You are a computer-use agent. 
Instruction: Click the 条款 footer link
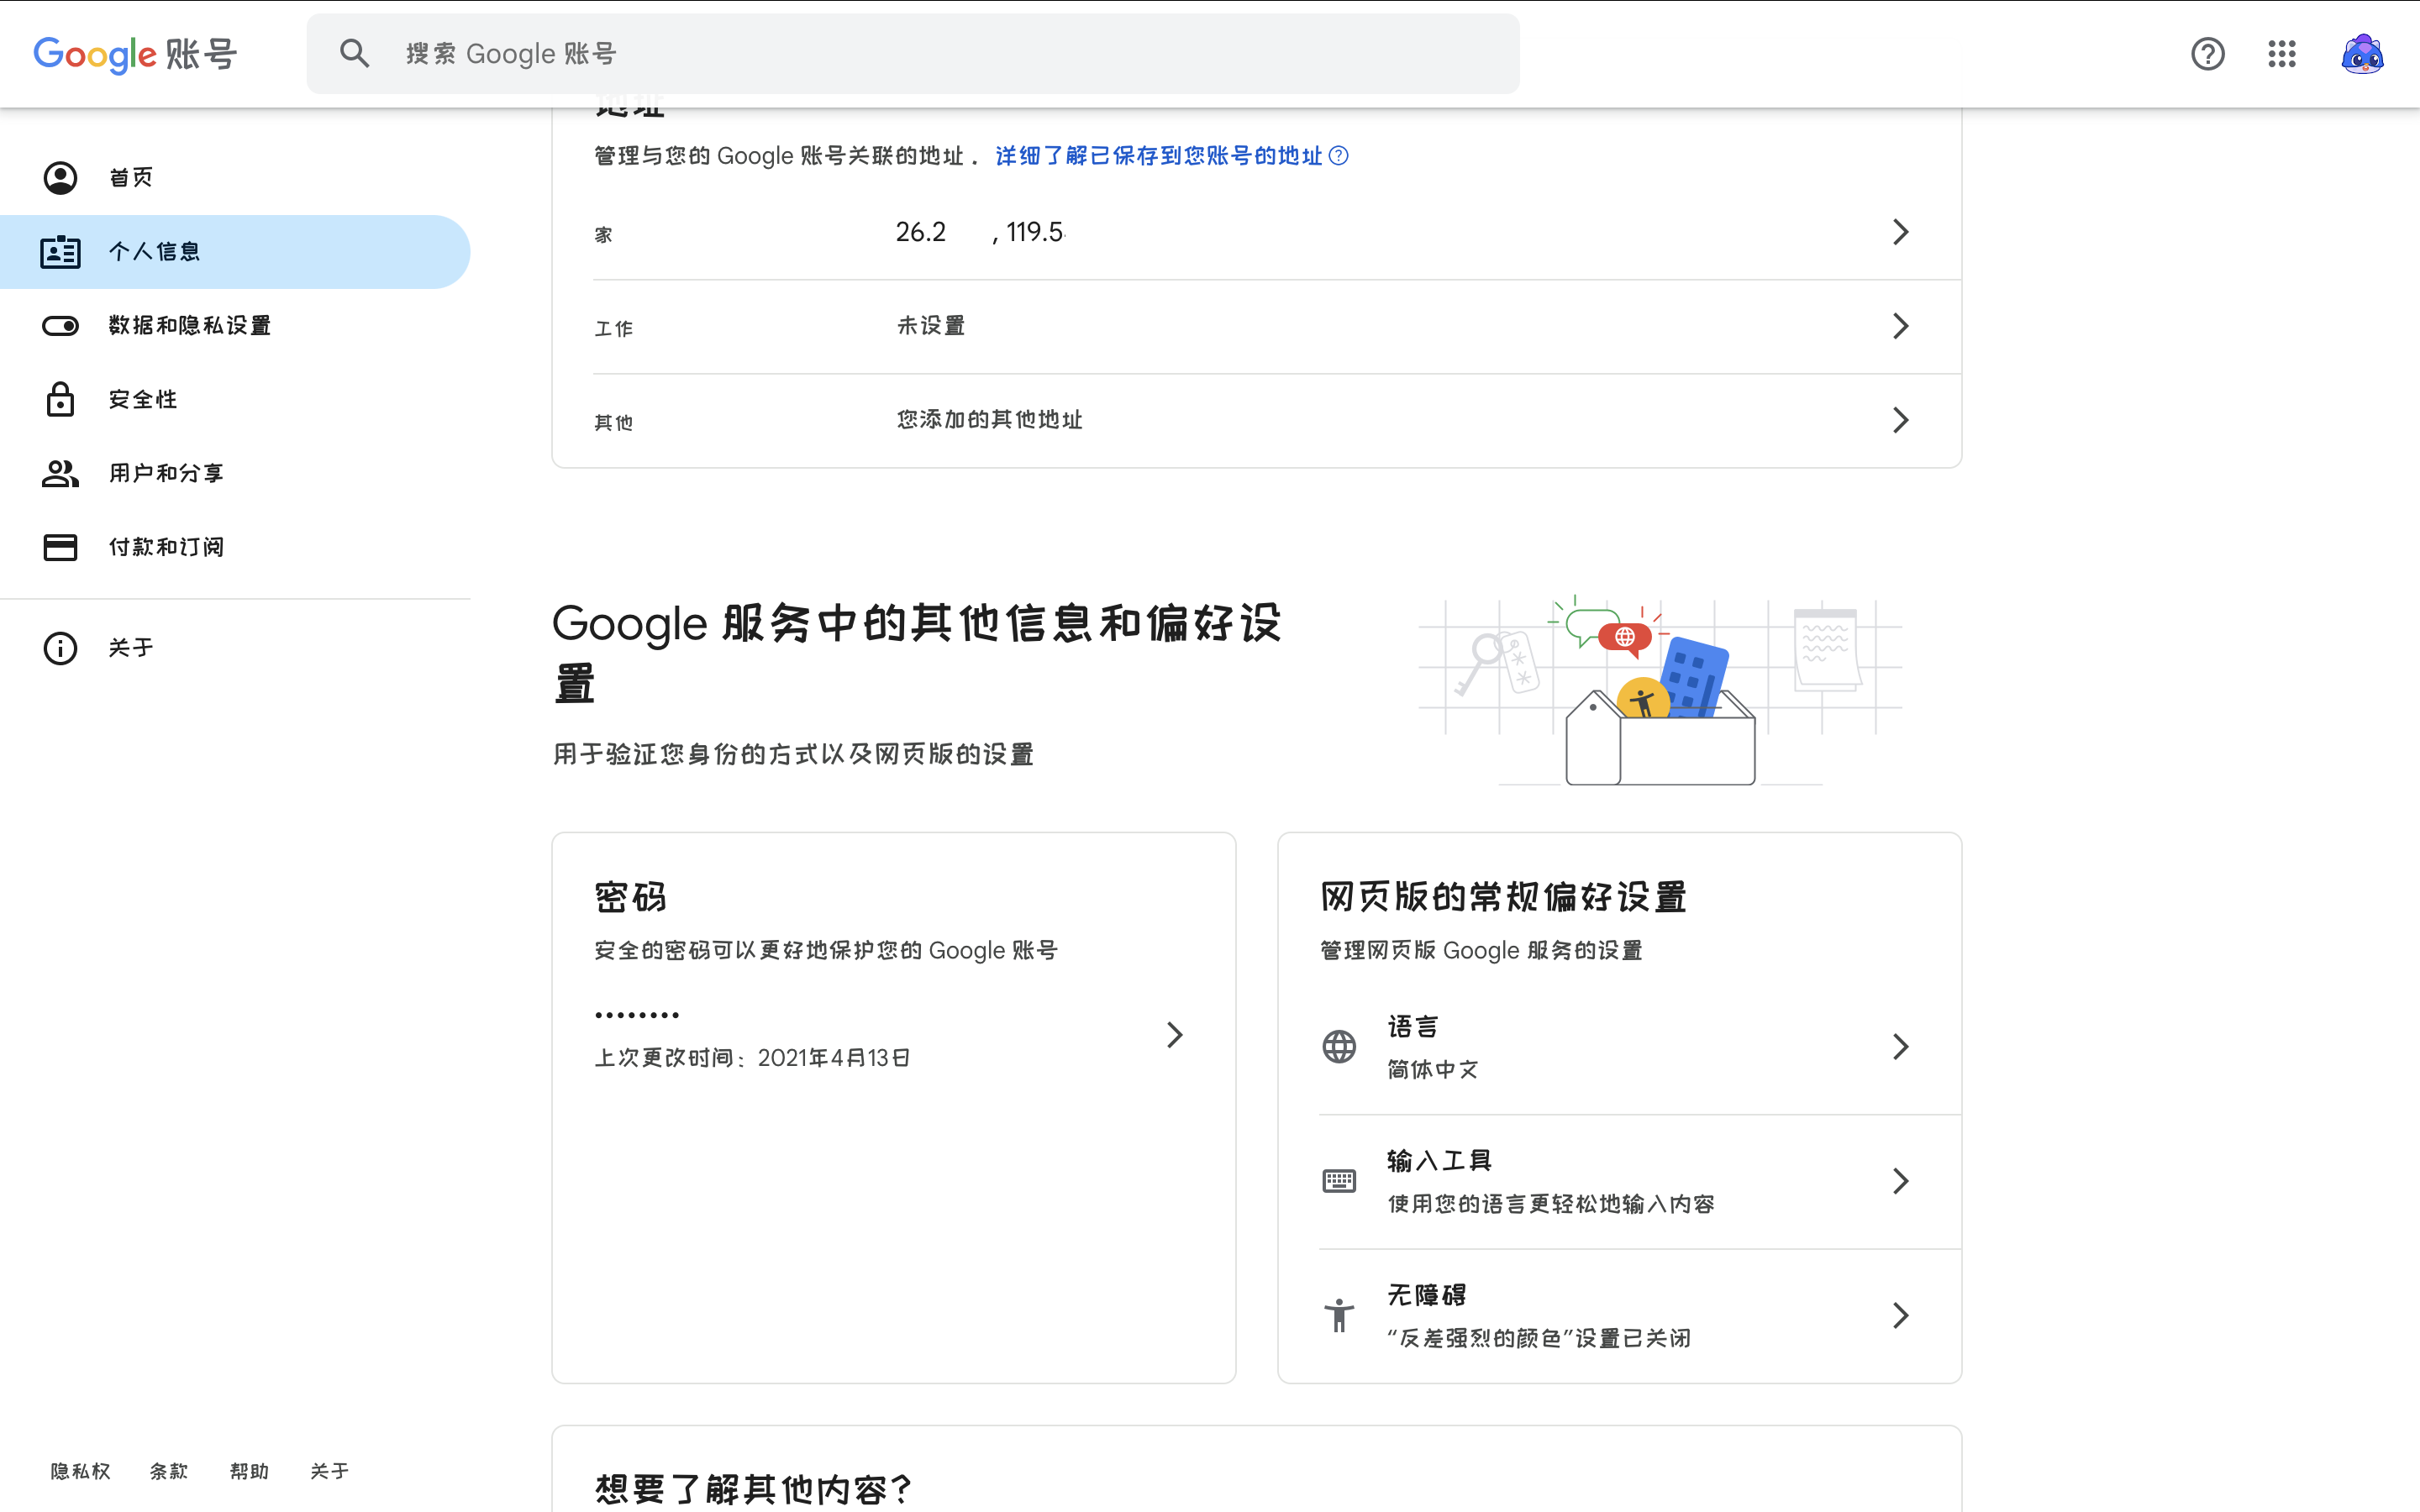coord(169,1471)
